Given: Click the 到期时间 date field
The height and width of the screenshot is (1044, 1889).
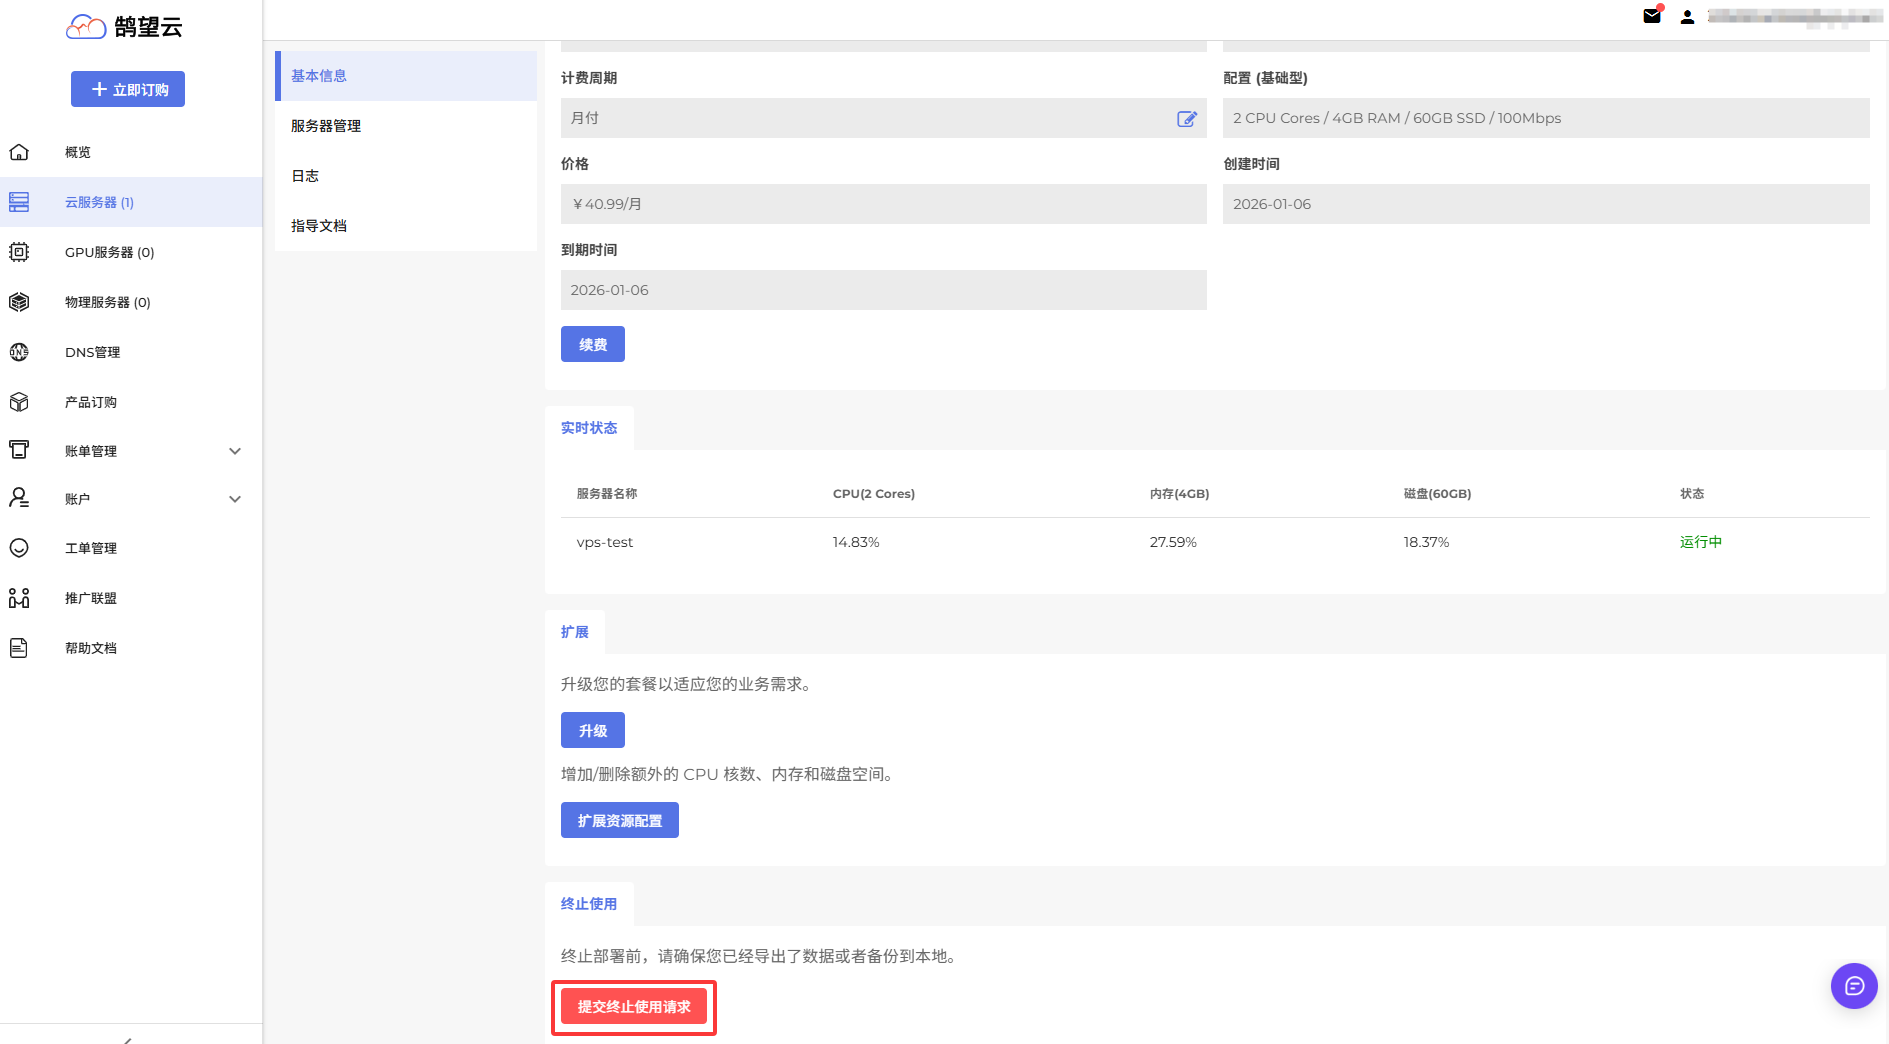Looking at the screenshot, I should pos(883,290).
